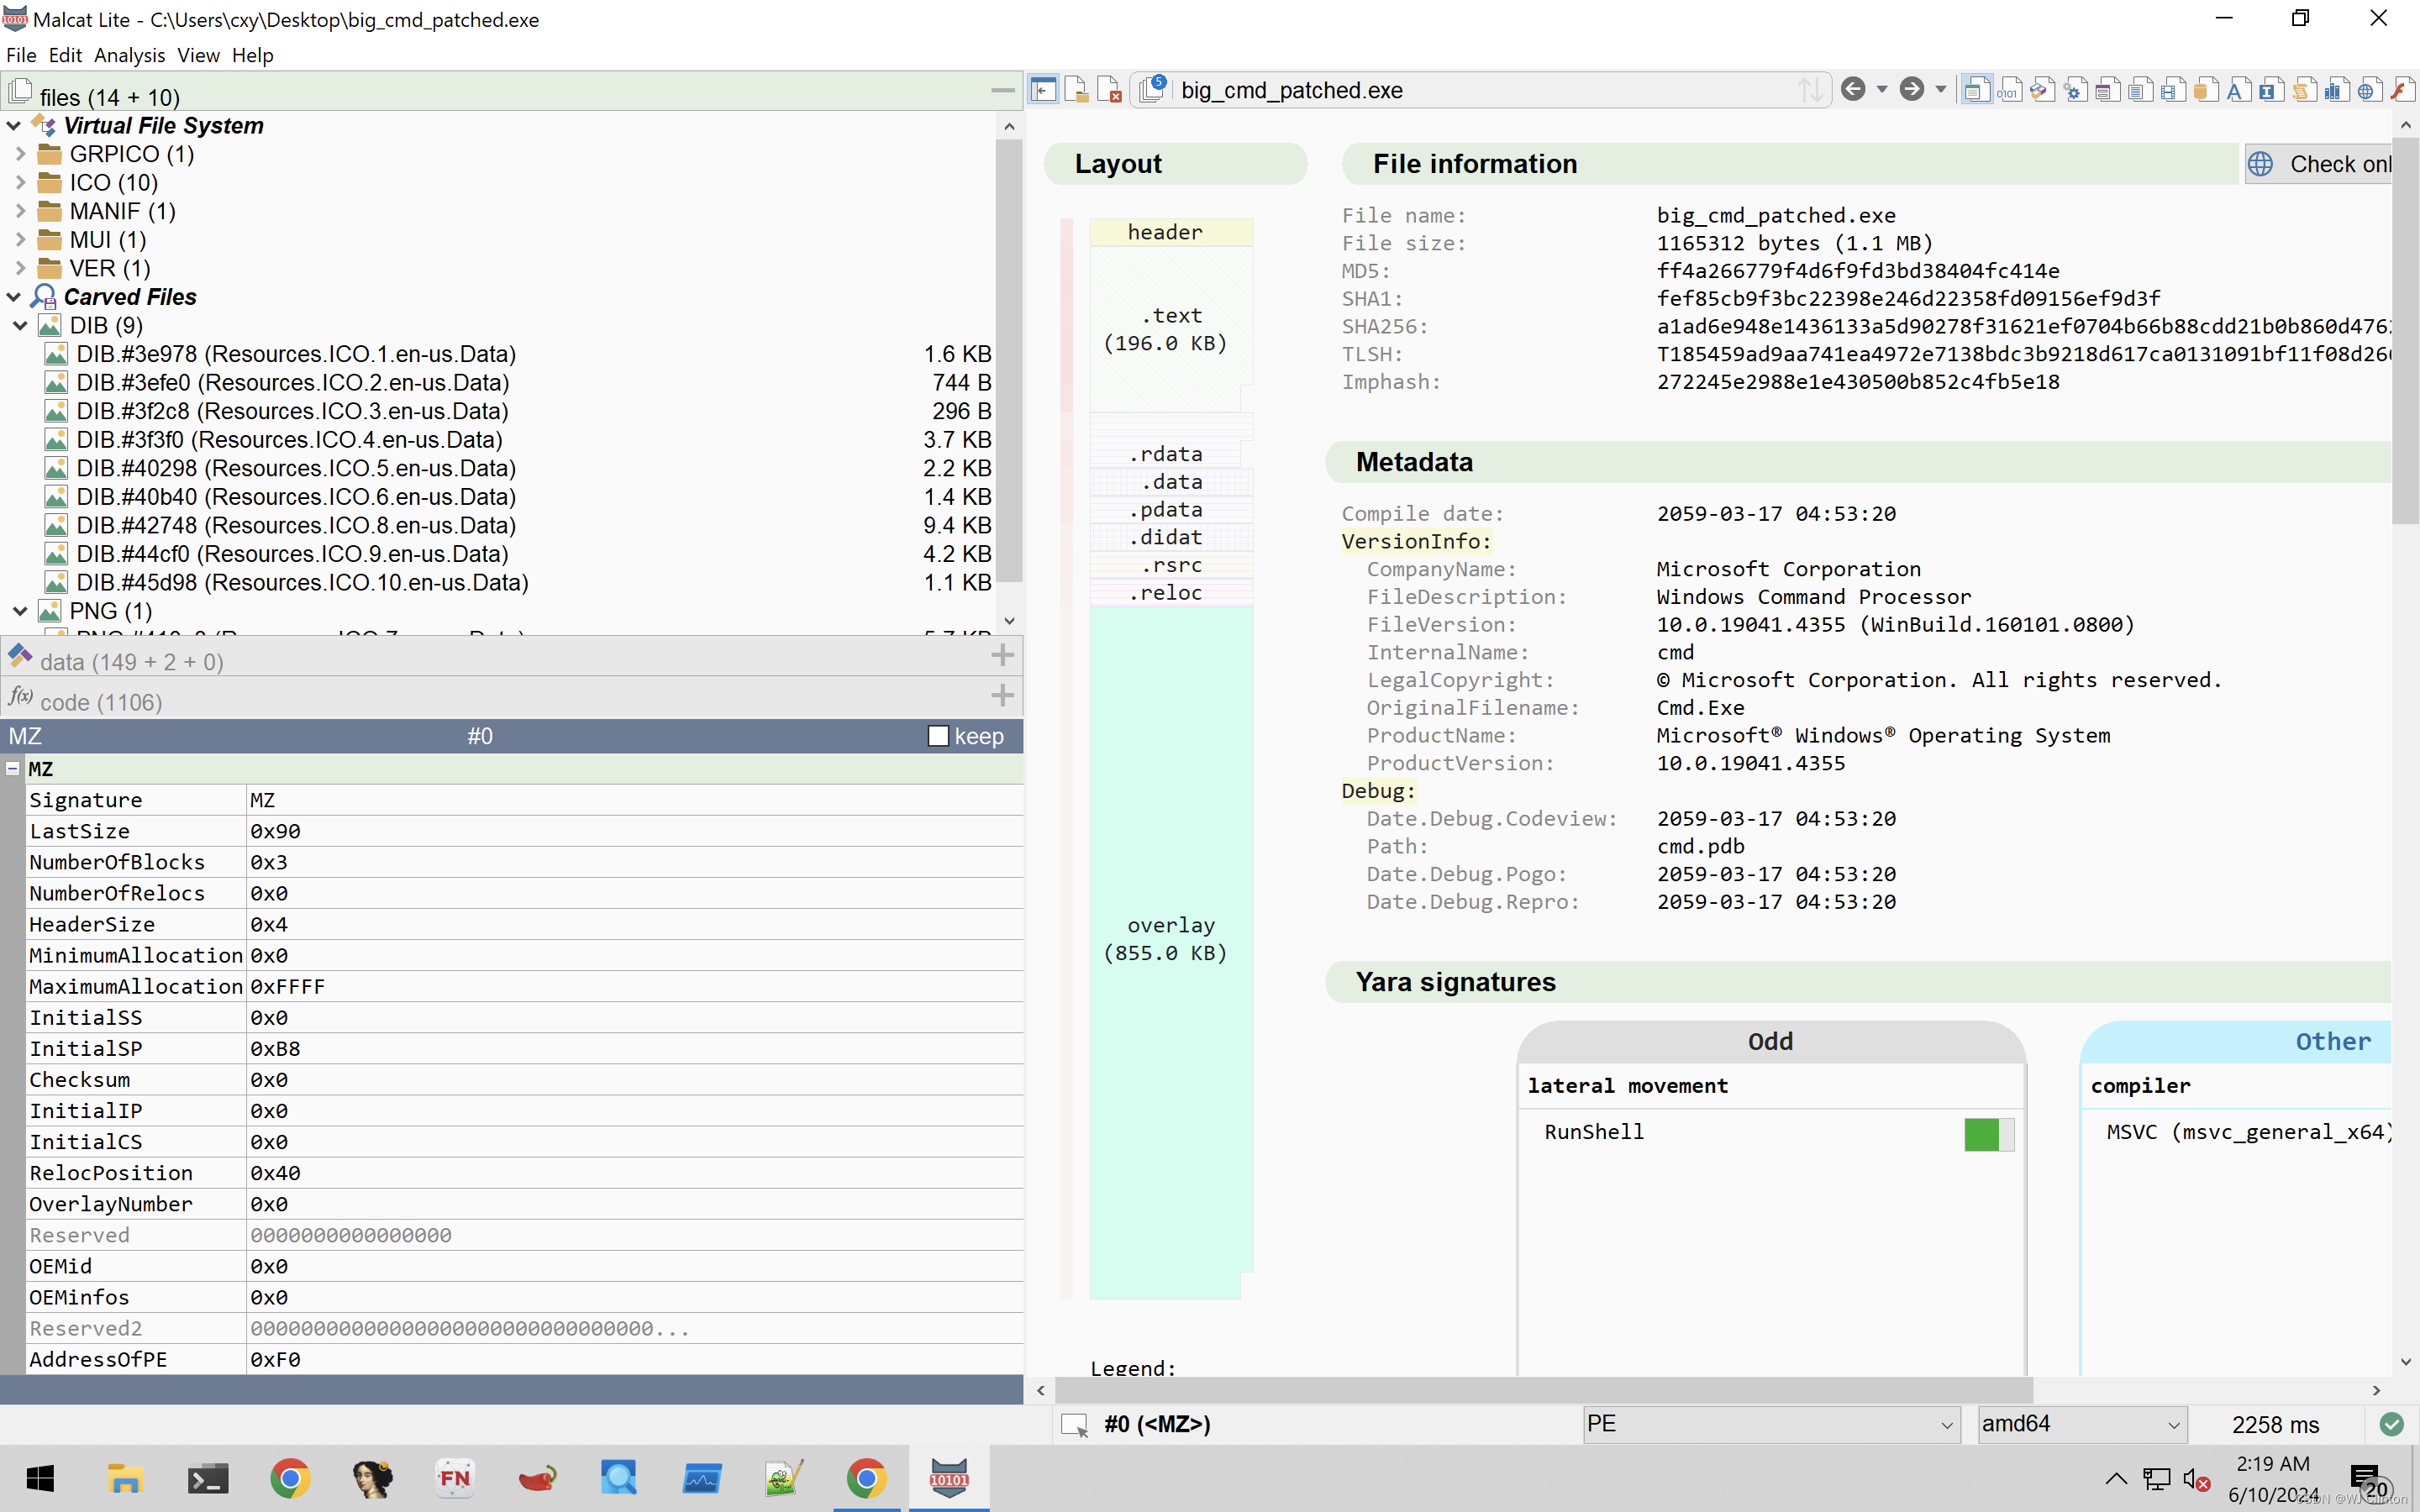Select the .text section in layout panel
The image size is (2420, 1512).
1164,329
